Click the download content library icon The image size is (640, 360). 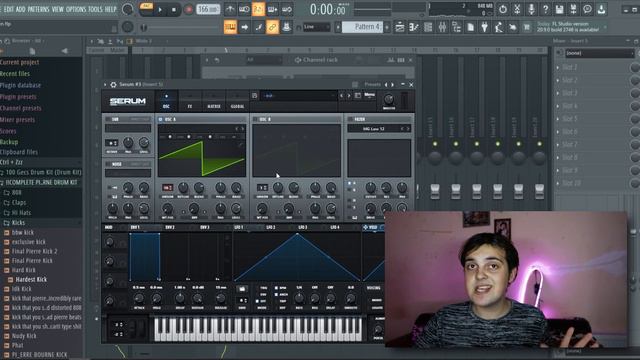click(601, 9)
